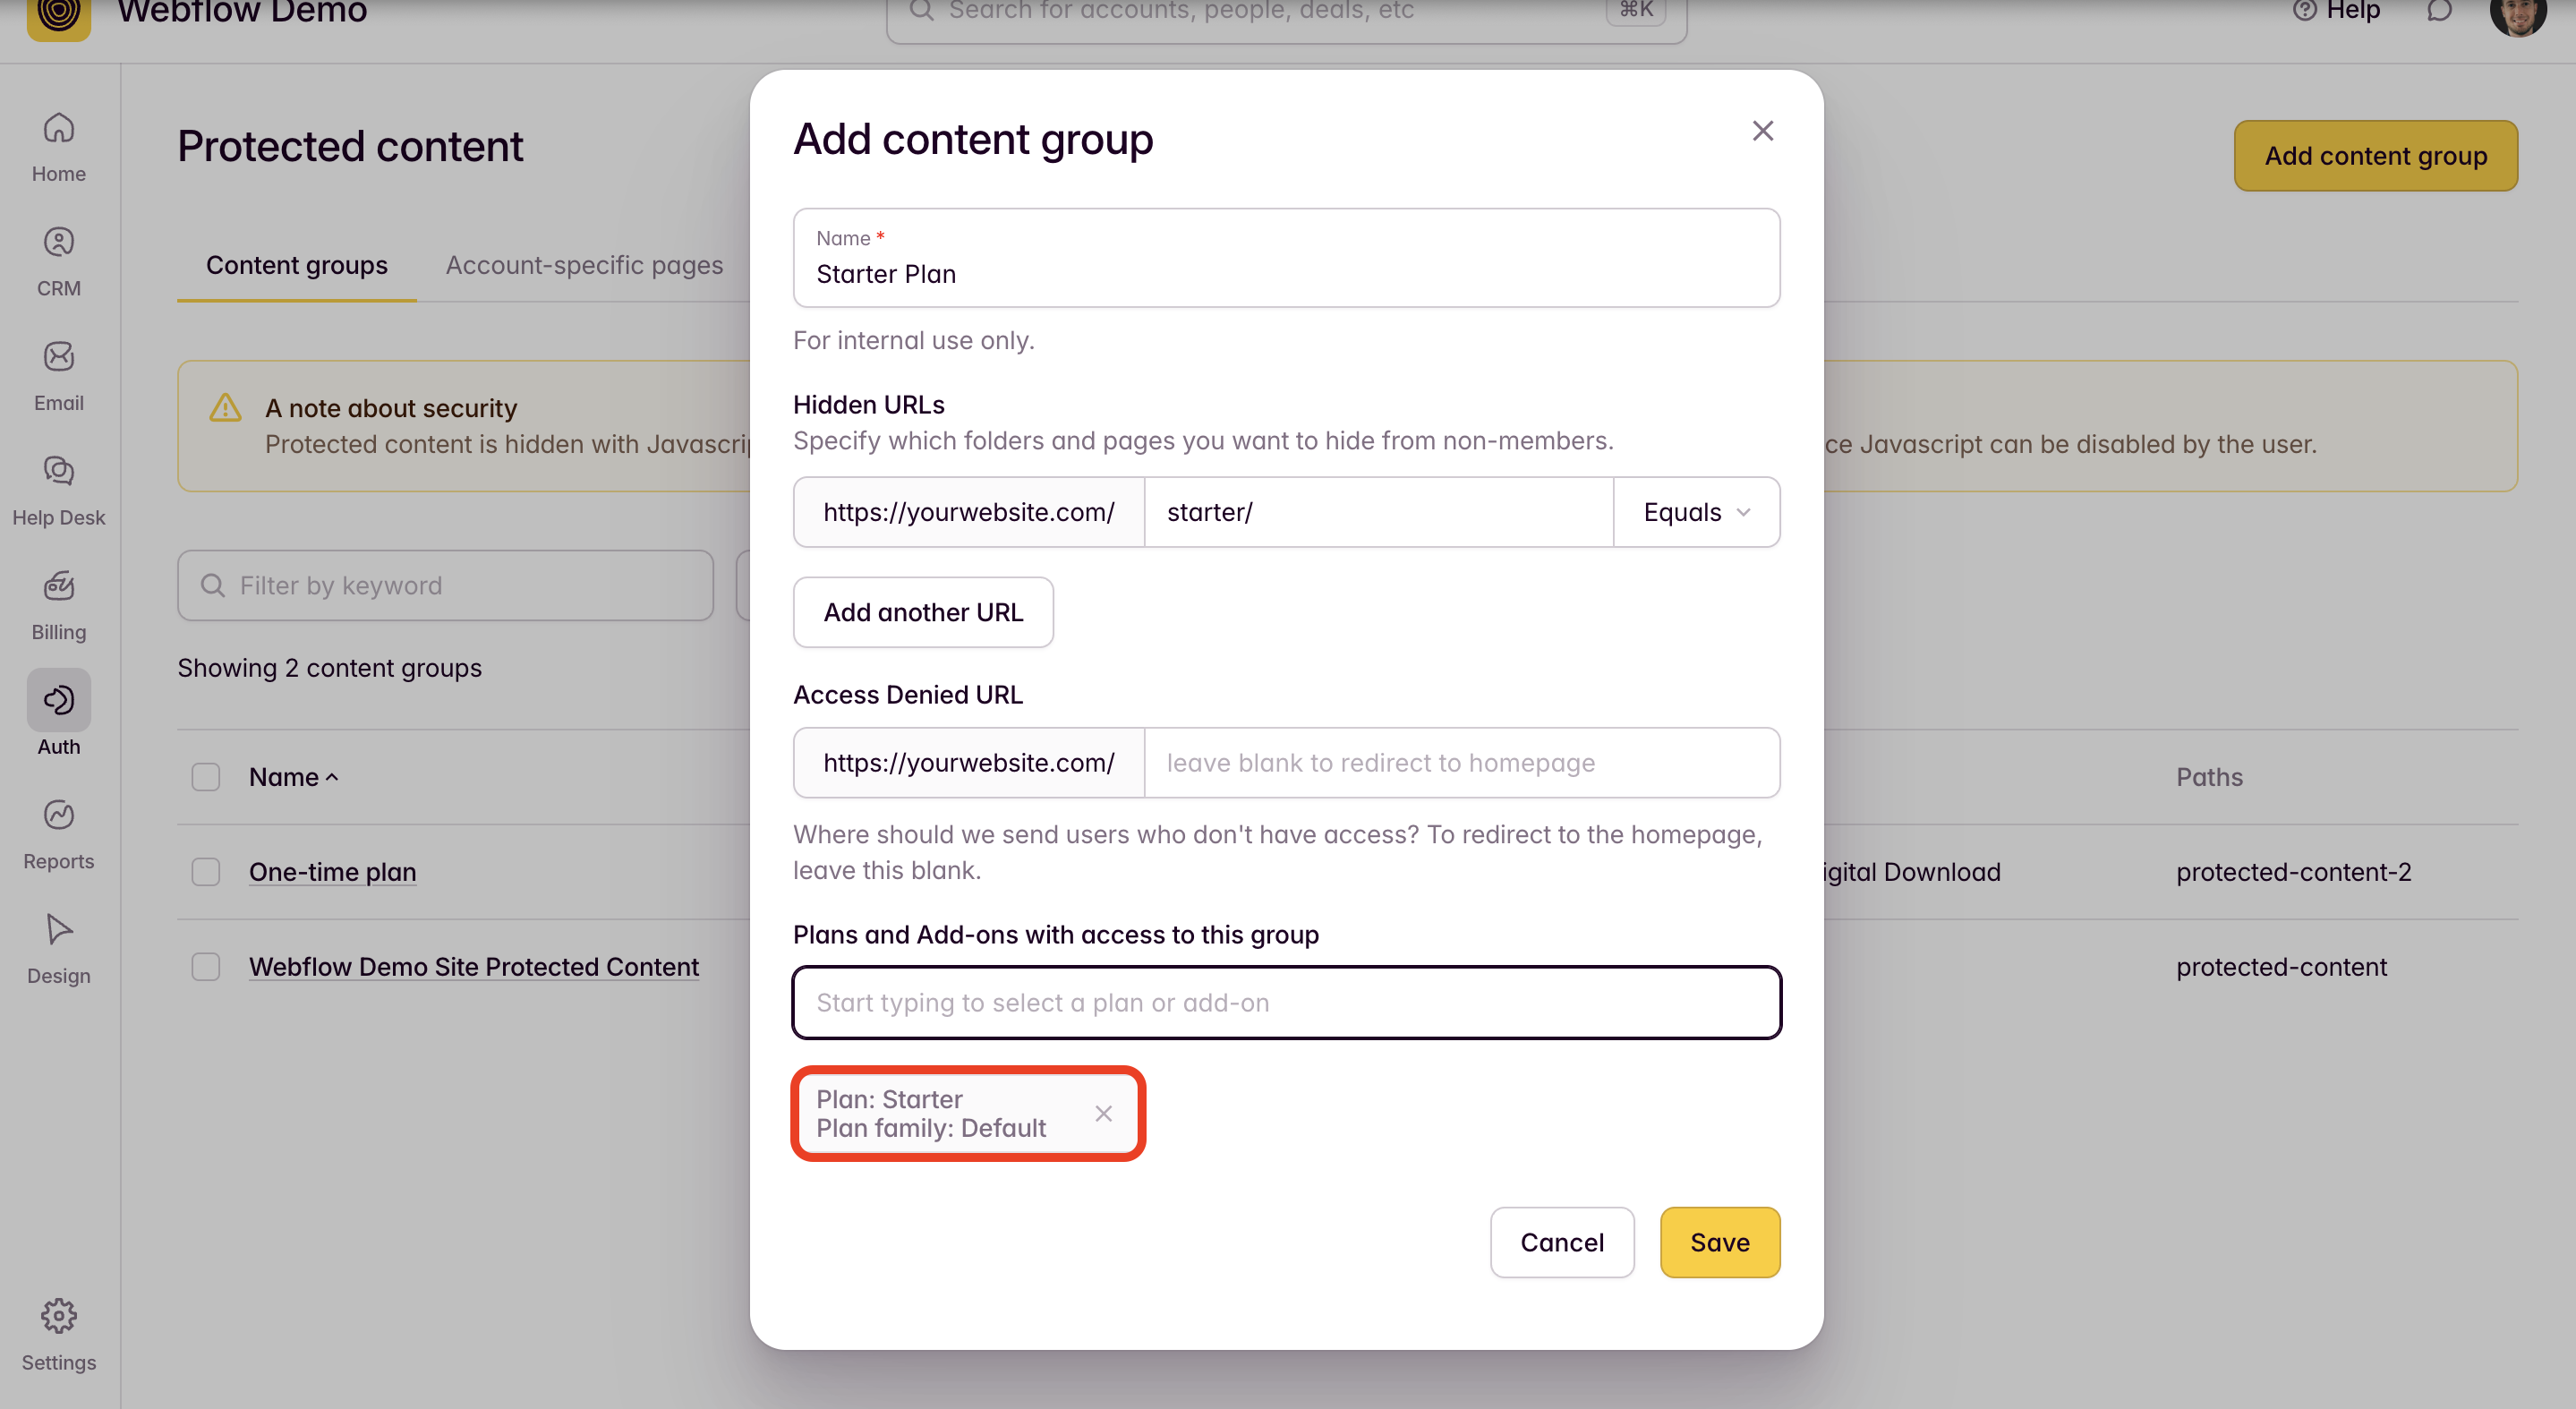Click the Access Denied URL input field
Screen dimensions: 2576x1409
[1460, 763]
